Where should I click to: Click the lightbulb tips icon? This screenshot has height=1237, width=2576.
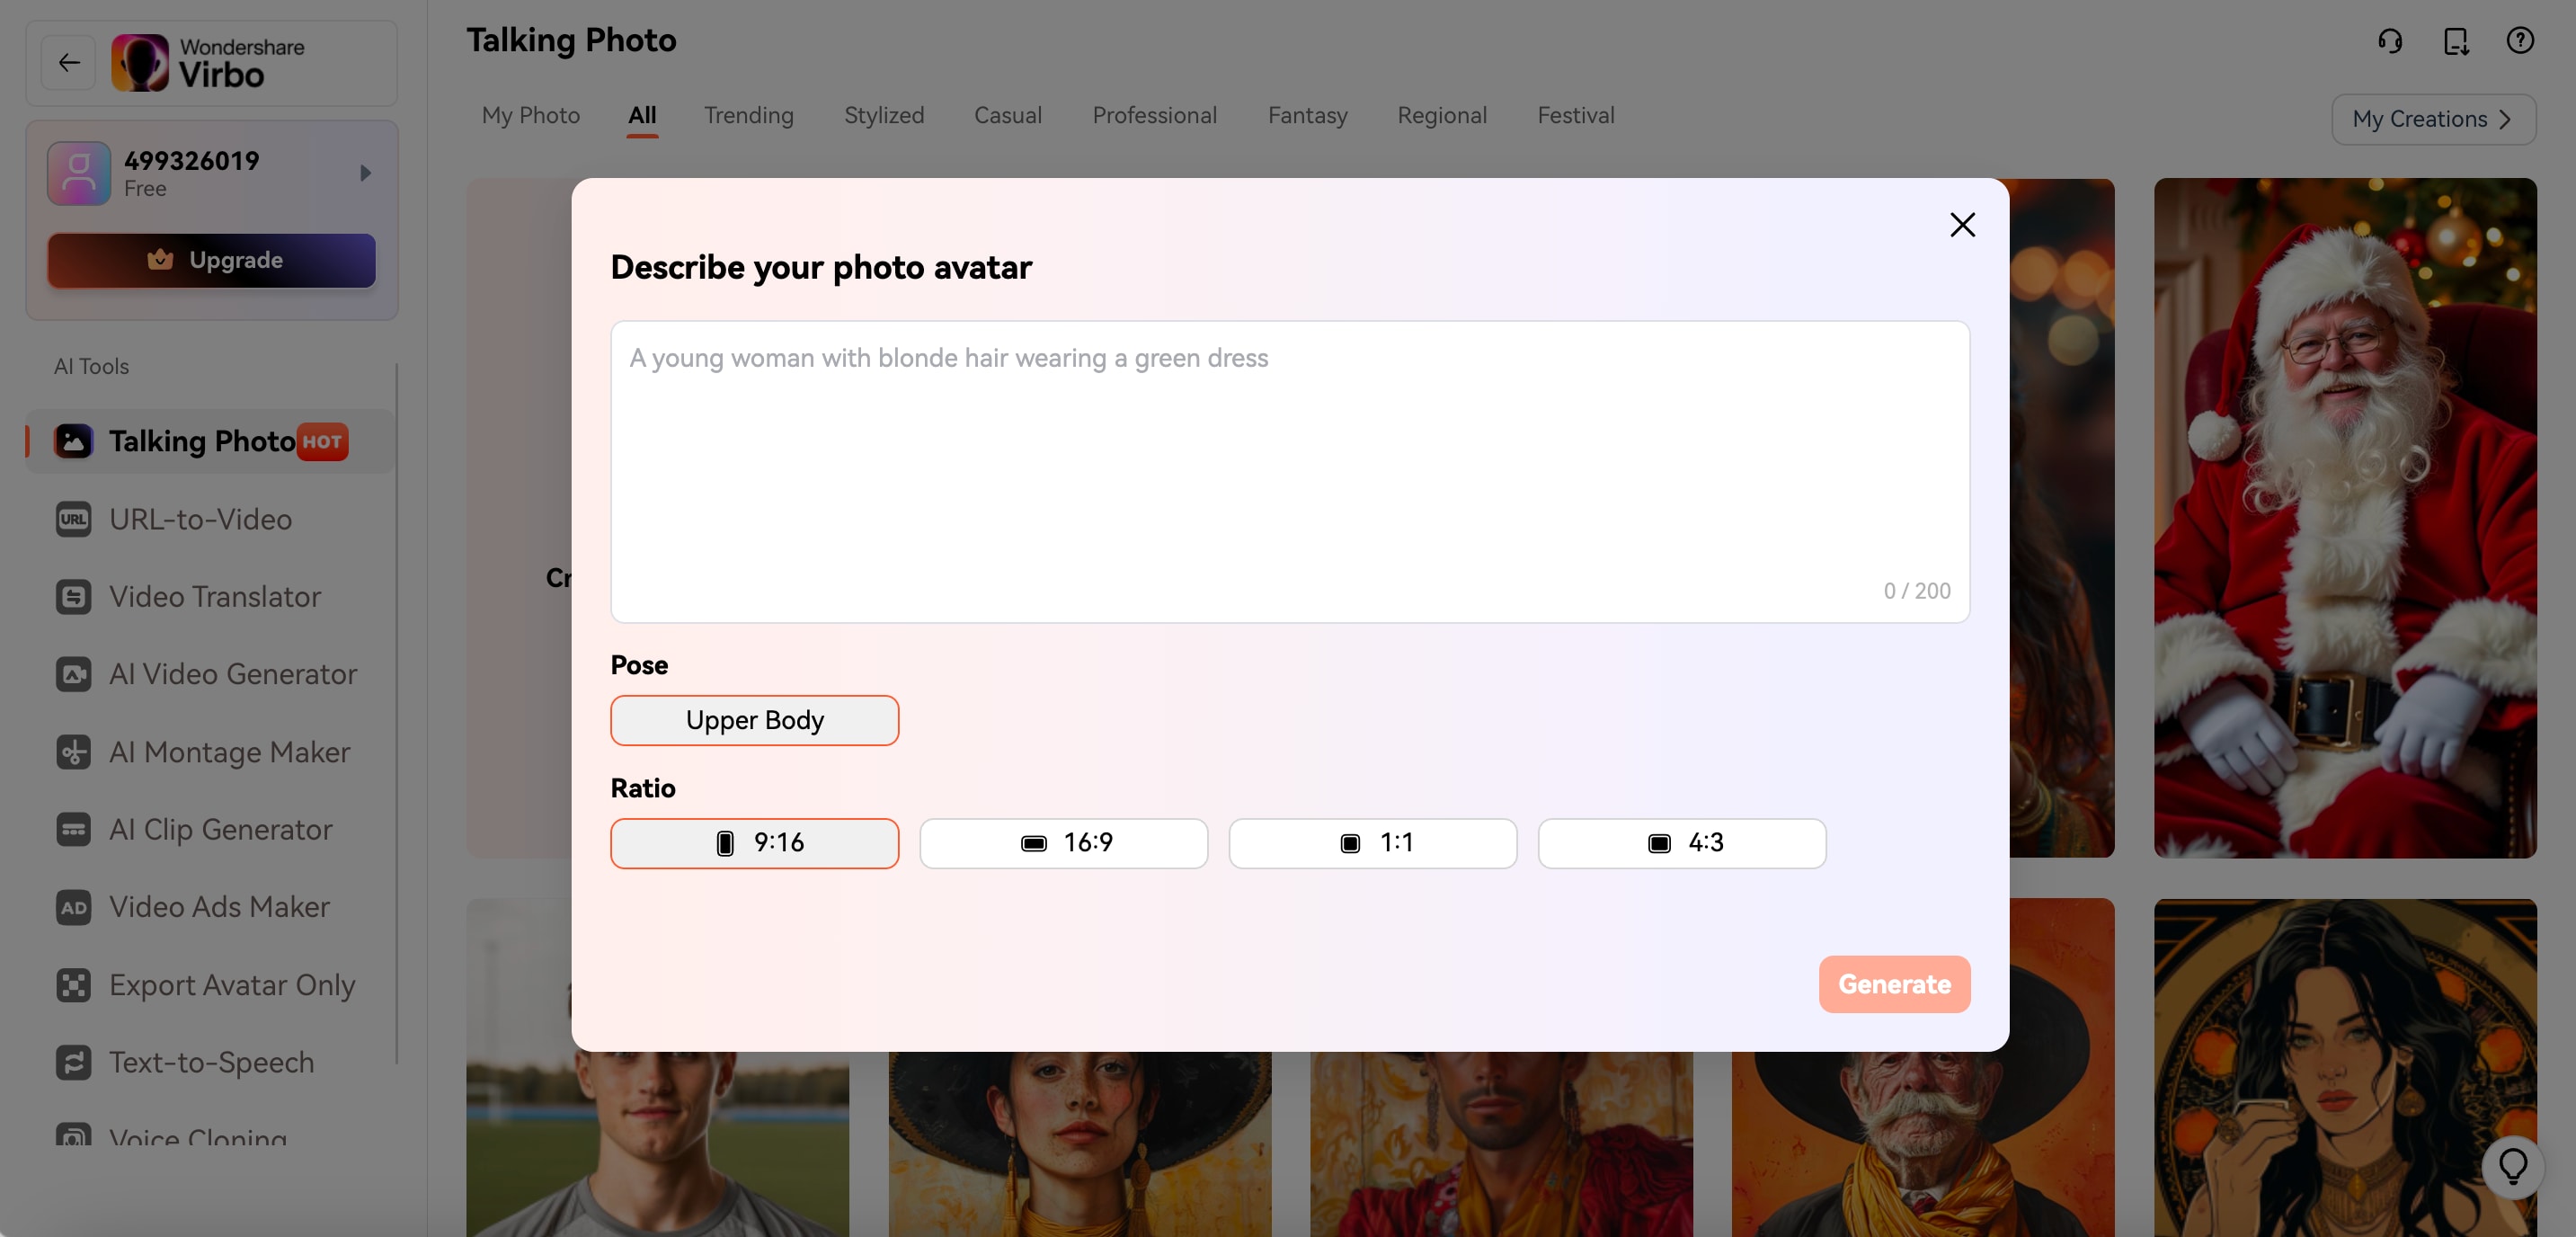tap(2513, 1167)
